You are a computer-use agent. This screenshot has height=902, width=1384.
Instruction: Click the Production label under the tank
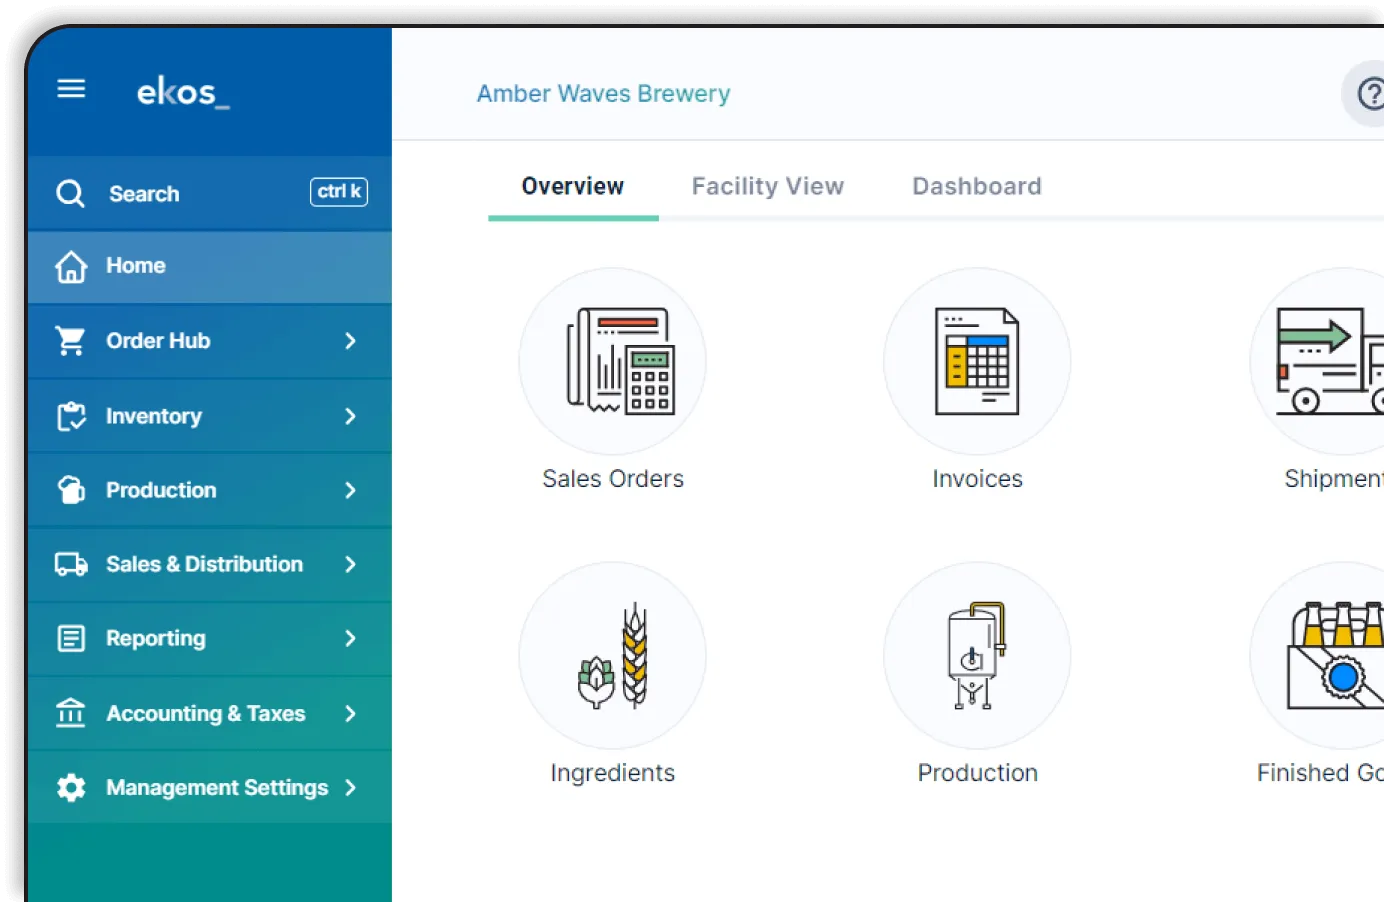coord(977,773)
